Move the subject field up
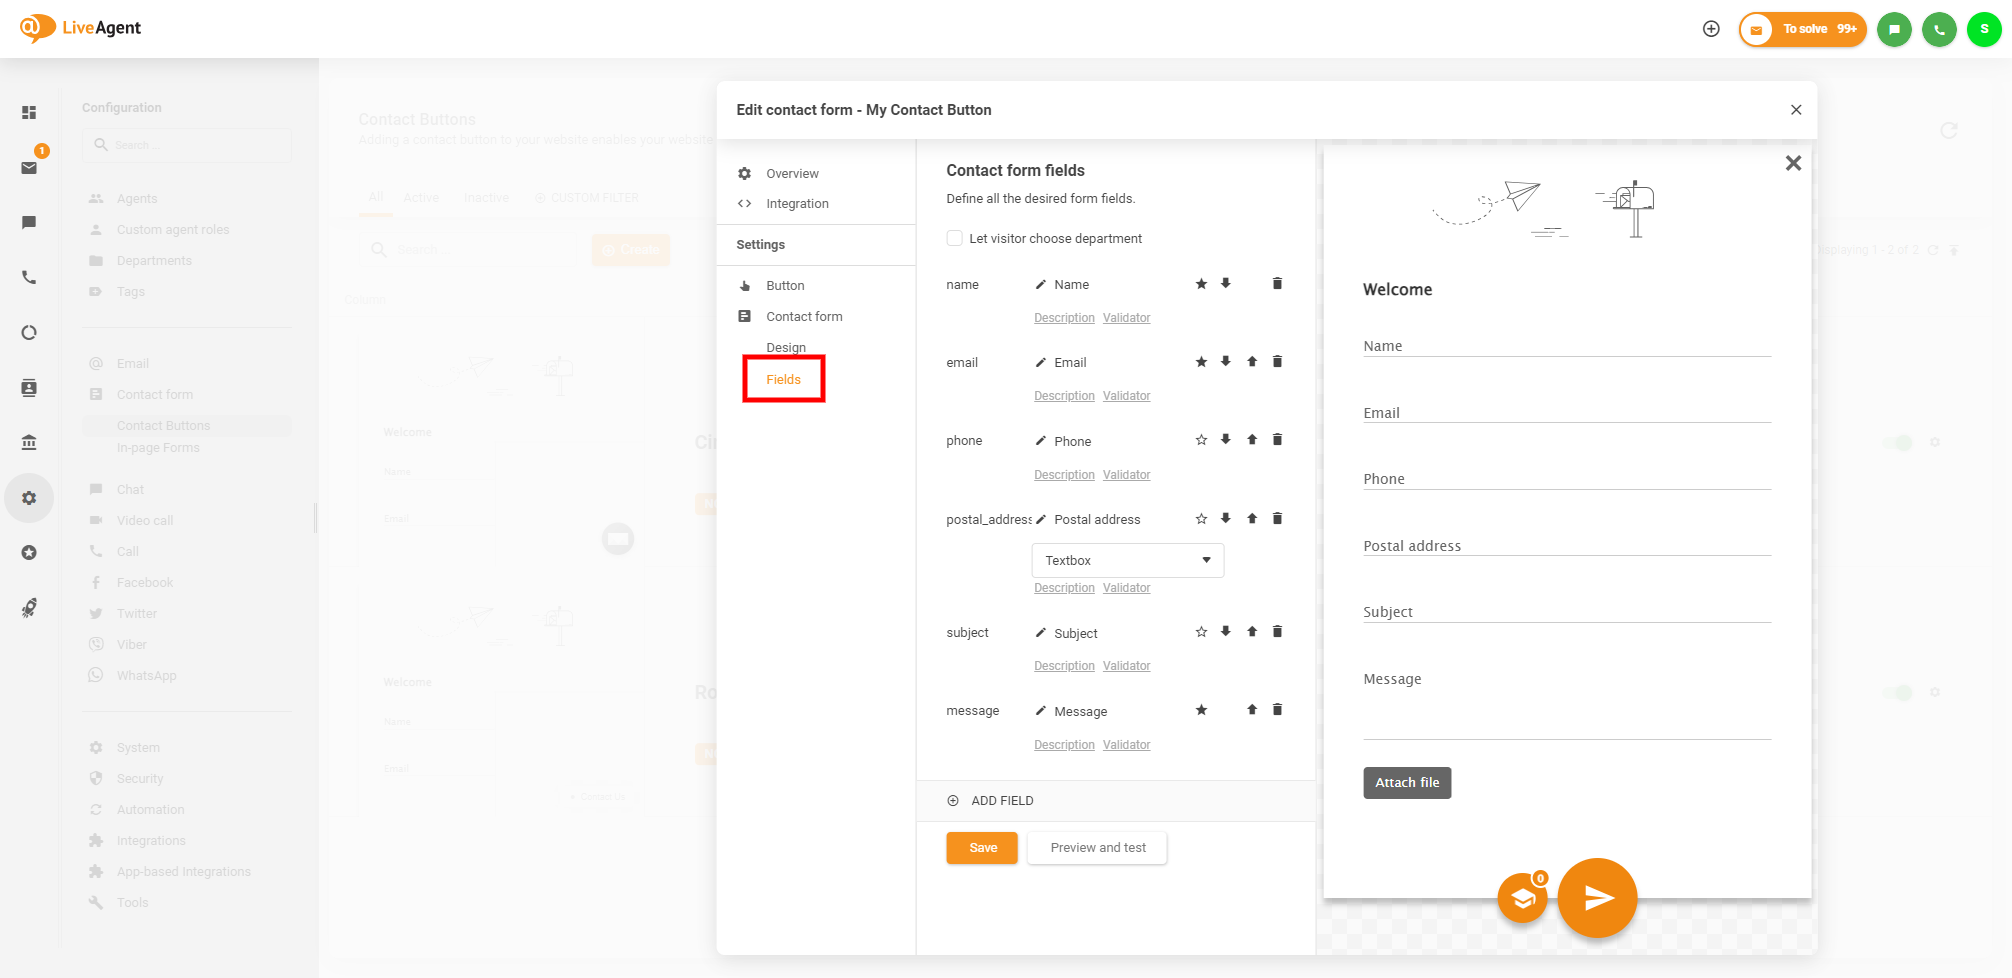The image size is (2012, 978). [1252, 632]
